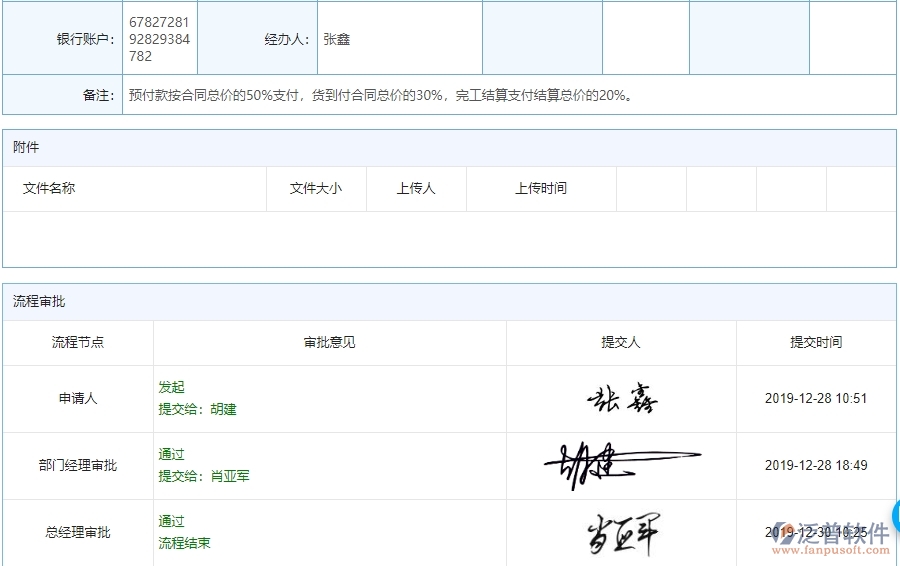Click the 2019-12-28 18:49 timestamp

click(816, 465)
